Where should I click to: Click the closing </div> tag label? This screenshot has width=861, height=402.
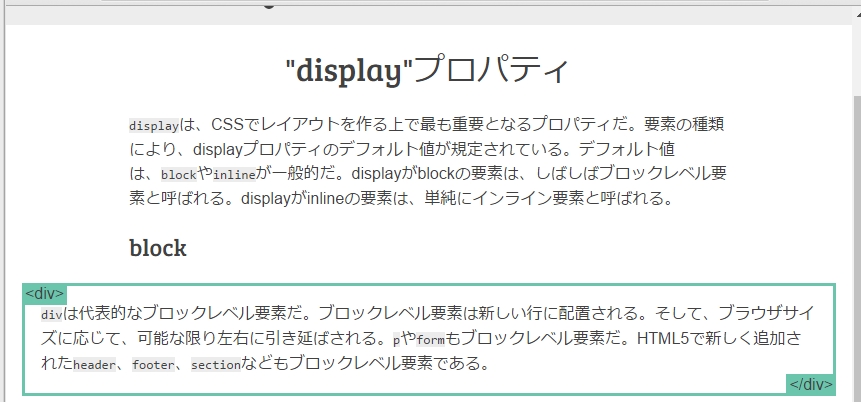(810, 384)
